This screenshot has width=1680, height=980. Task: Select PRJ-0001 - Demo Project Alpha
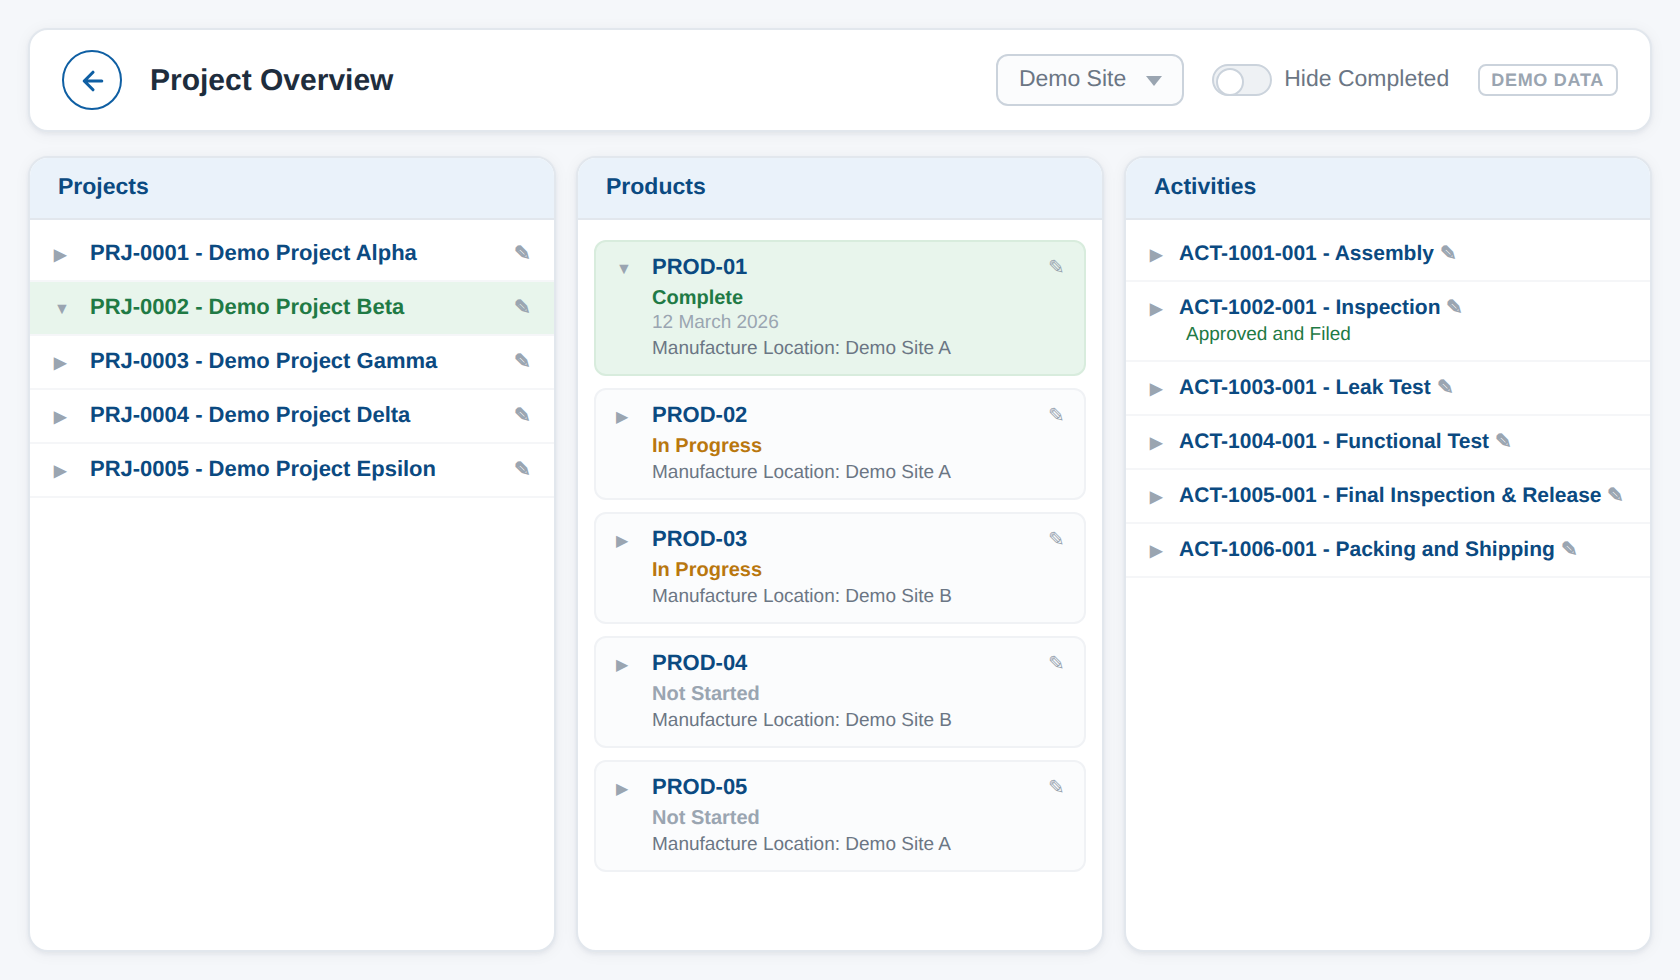click(253, 253)
